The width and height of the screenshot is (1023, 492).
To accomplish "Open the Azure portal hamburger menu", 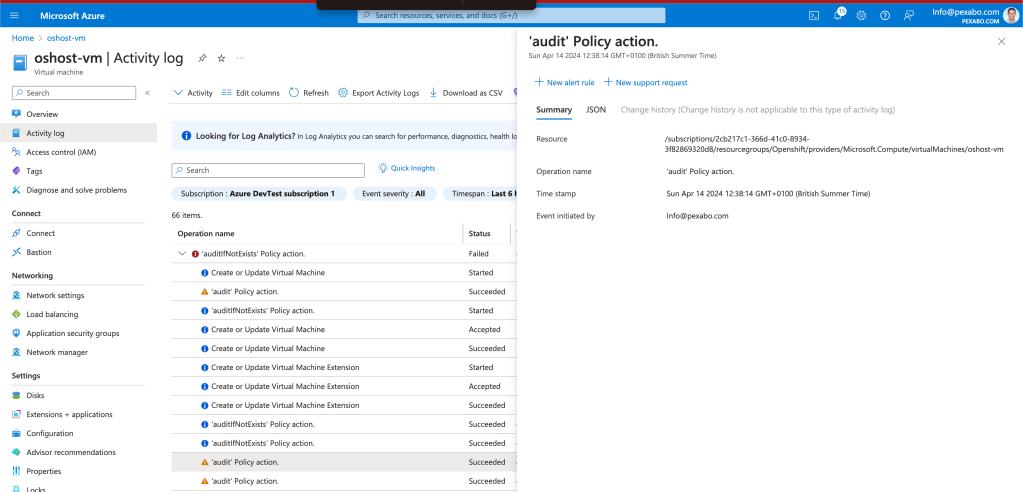I will pyautogui.click(x=14, y=16).
